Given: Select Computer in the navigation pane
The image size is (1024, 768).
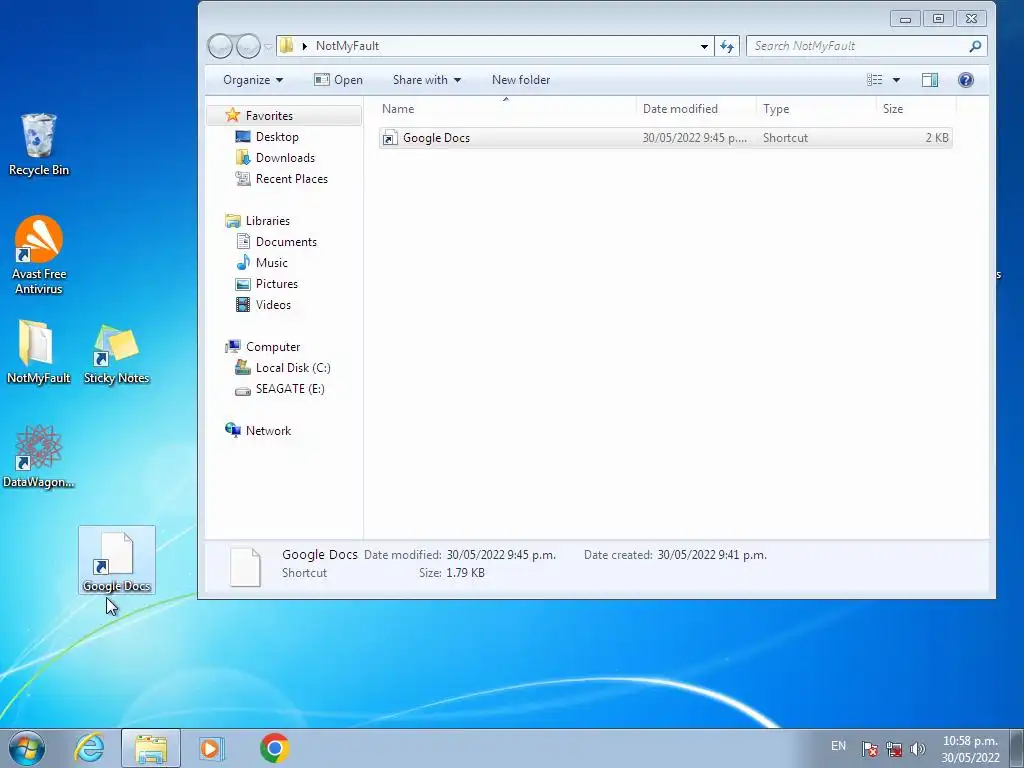Looking at the screenshot, I should 272,347.
